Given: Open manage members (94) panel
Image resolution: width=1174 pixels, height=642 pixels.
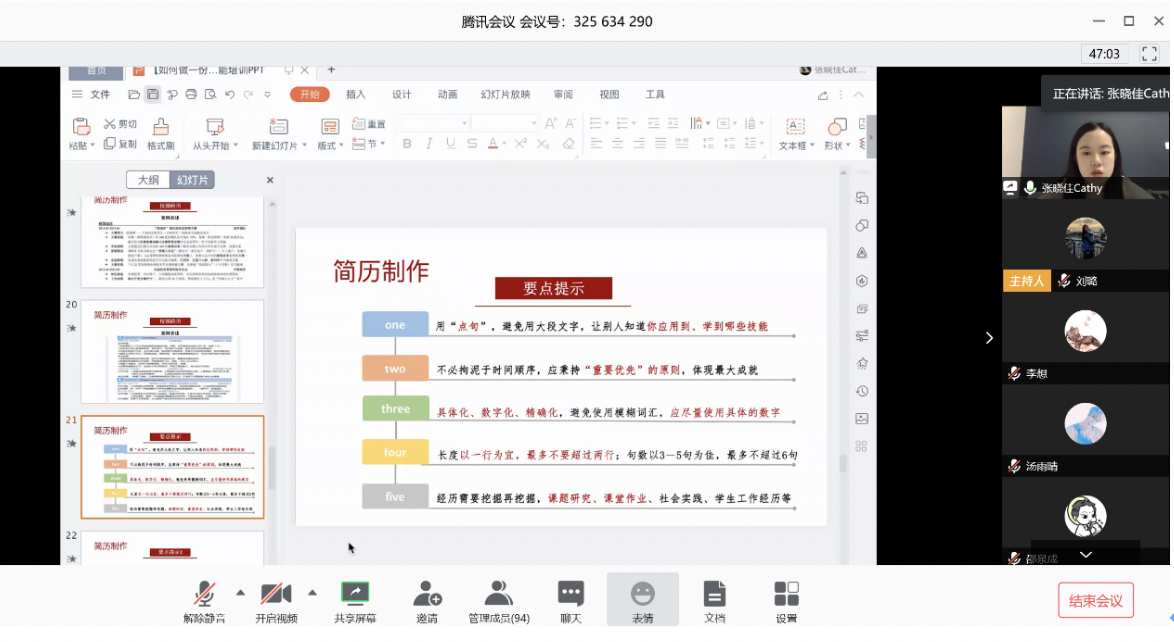Looking at the screenshot, I should coord(498,594).
